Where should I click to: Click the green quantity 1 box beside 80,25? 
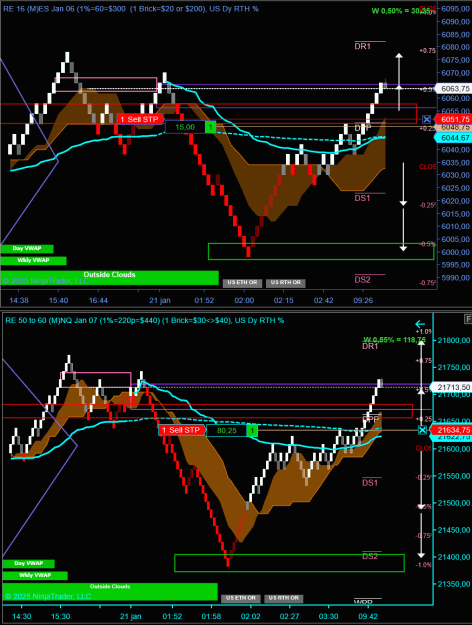[252, 430]
